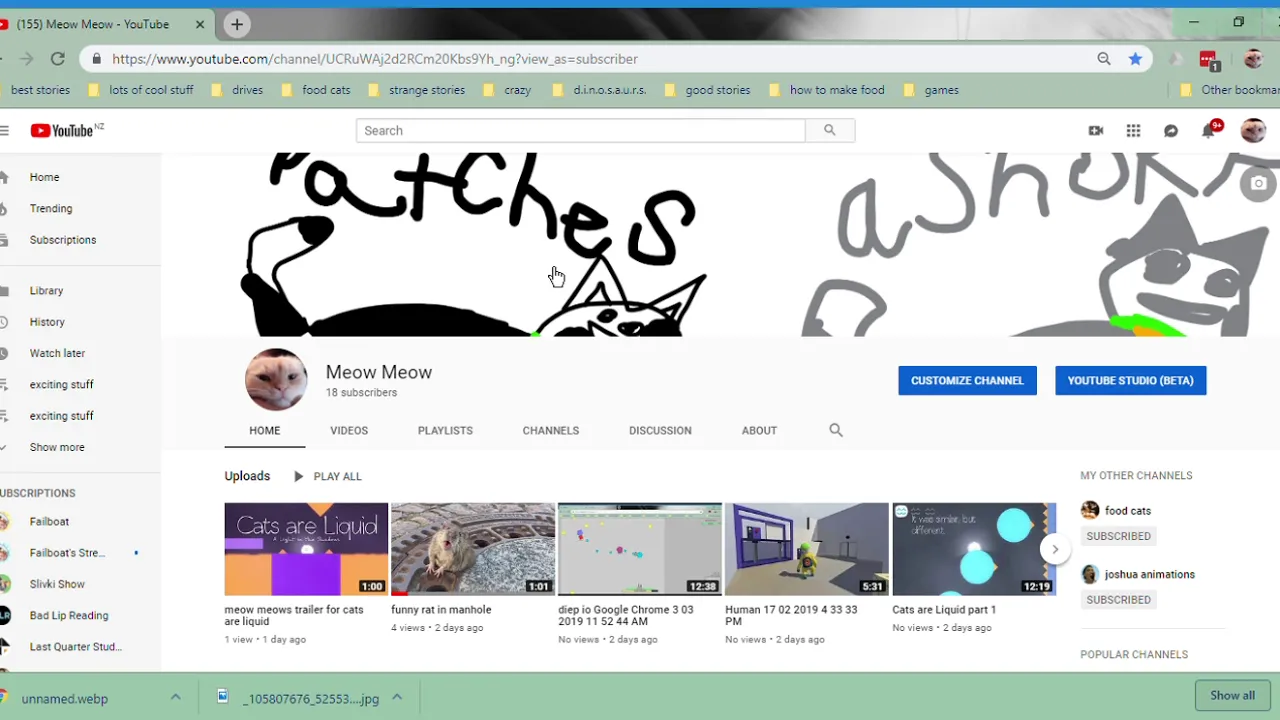
Task: Switch to the DISCUSSION tab
Action: tap(660, 430)
